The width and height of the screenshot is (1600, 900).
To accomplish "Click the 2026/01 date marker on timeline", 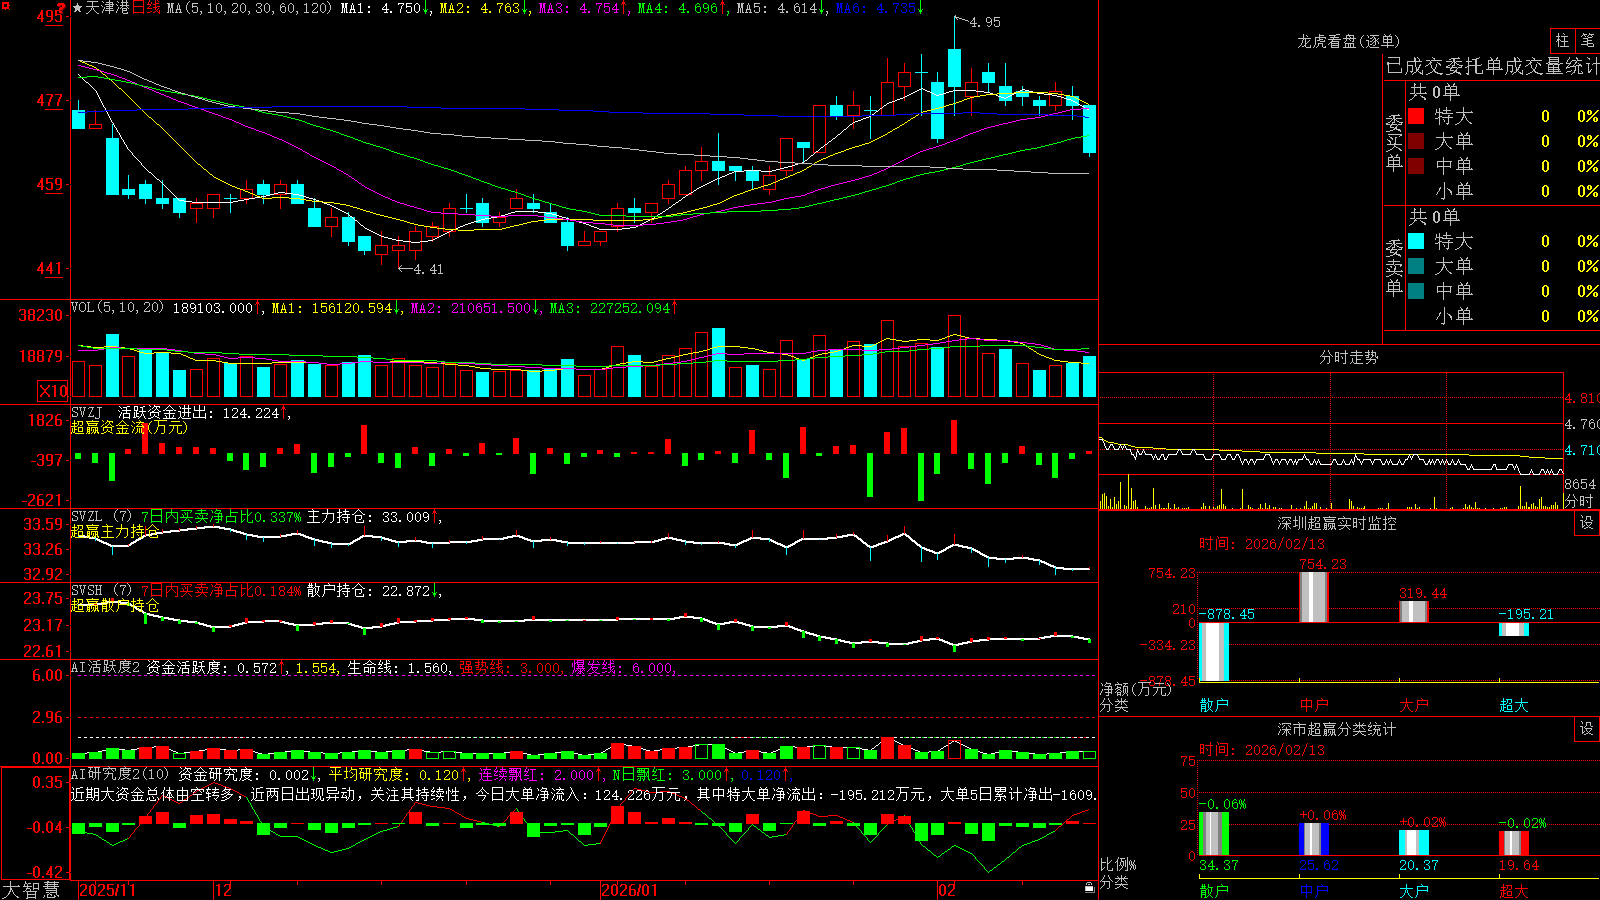I will [x=629, y=890].
